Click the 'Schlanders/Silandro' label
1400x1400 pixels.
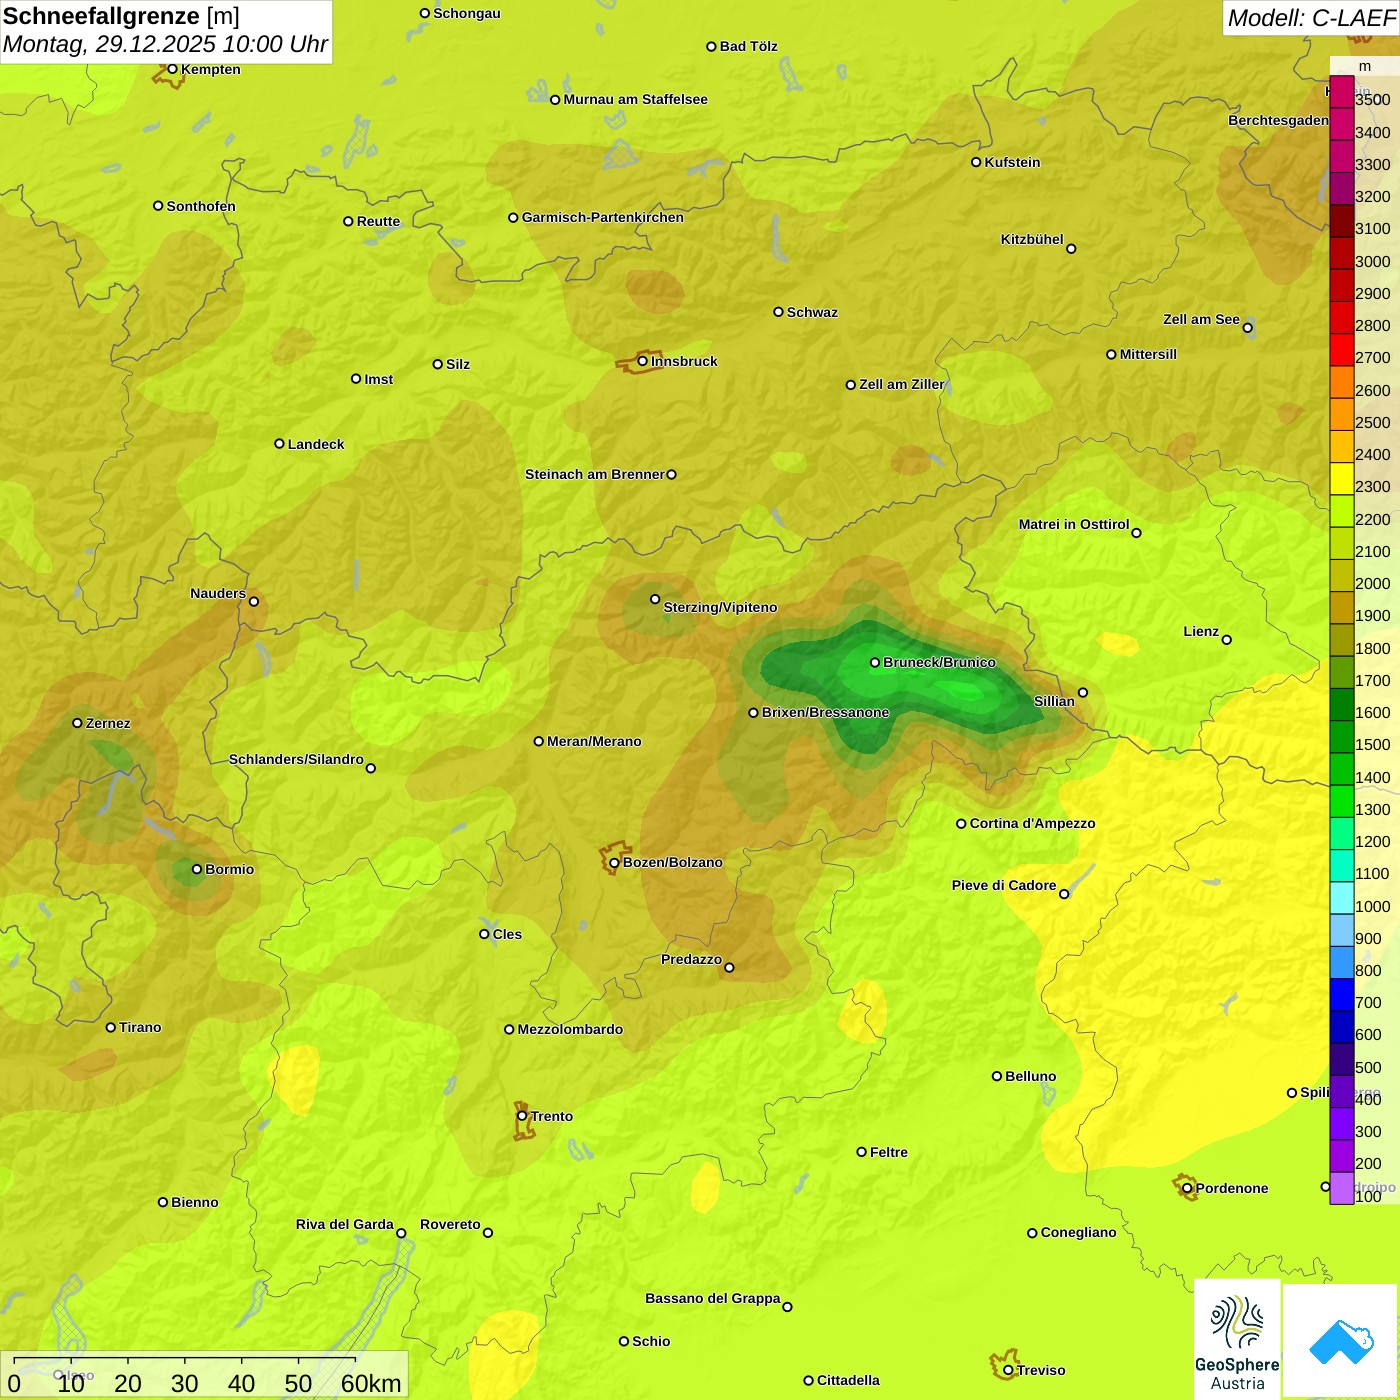(x=296, y=759)
